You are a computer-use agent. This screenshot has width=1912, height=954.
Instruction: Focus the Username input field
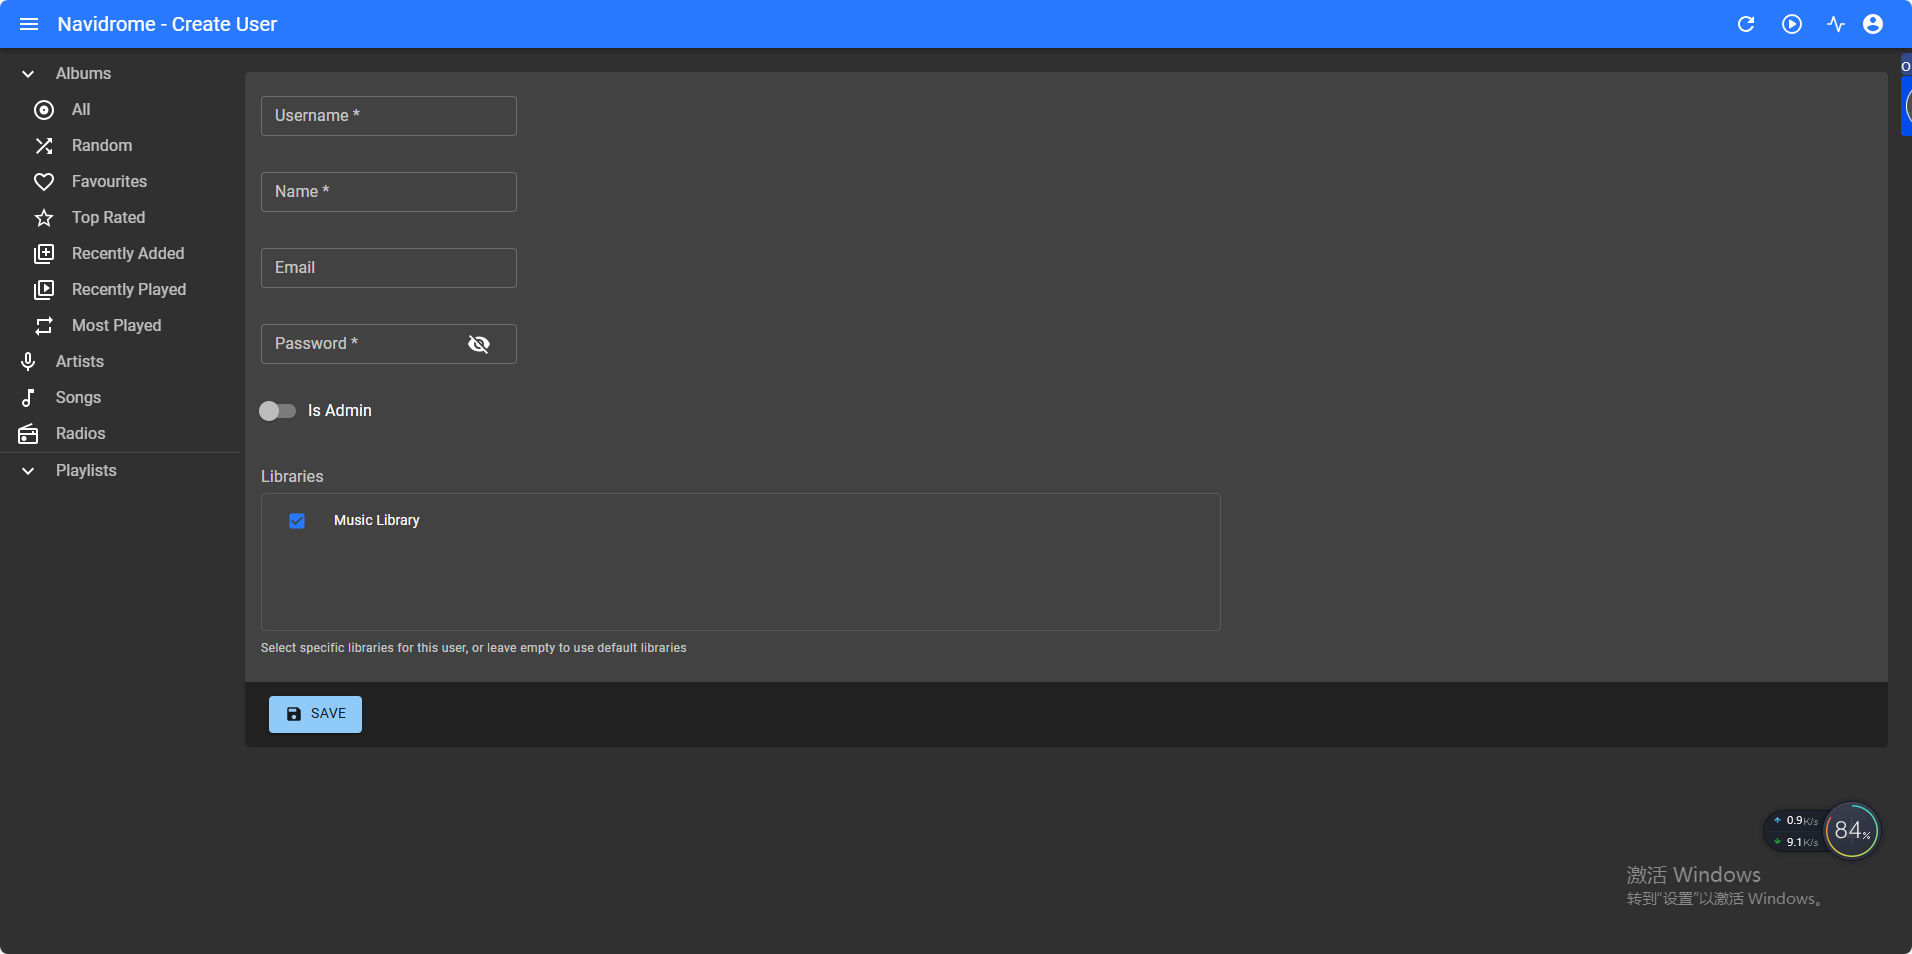[389, 116]
